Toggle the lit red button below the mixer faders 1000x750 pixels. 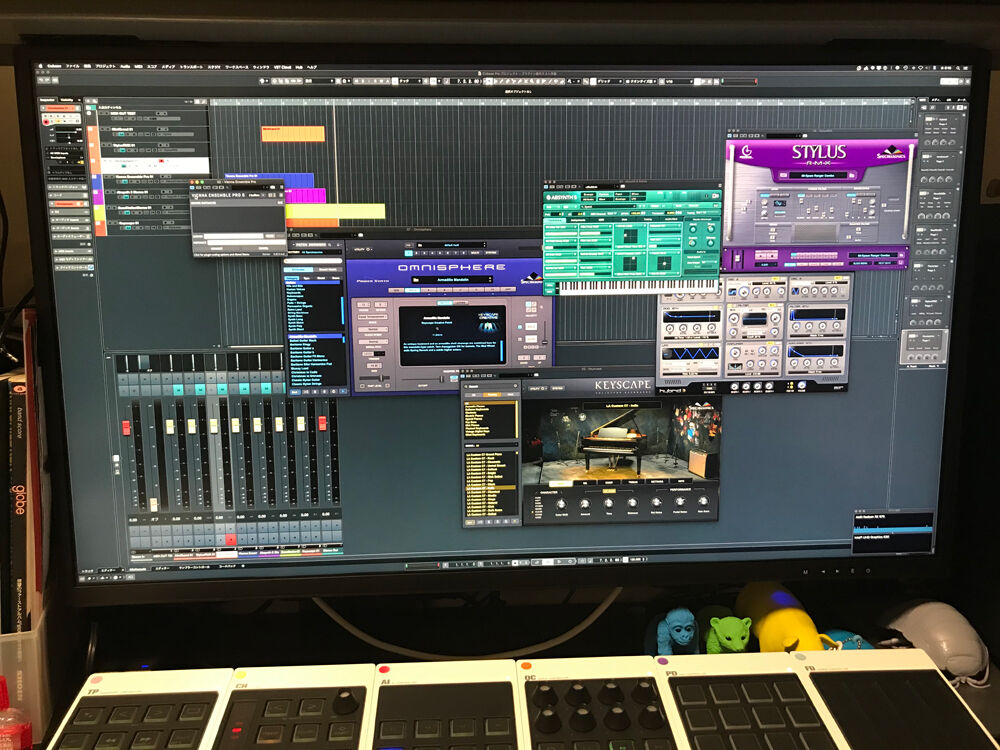[231, 540]
